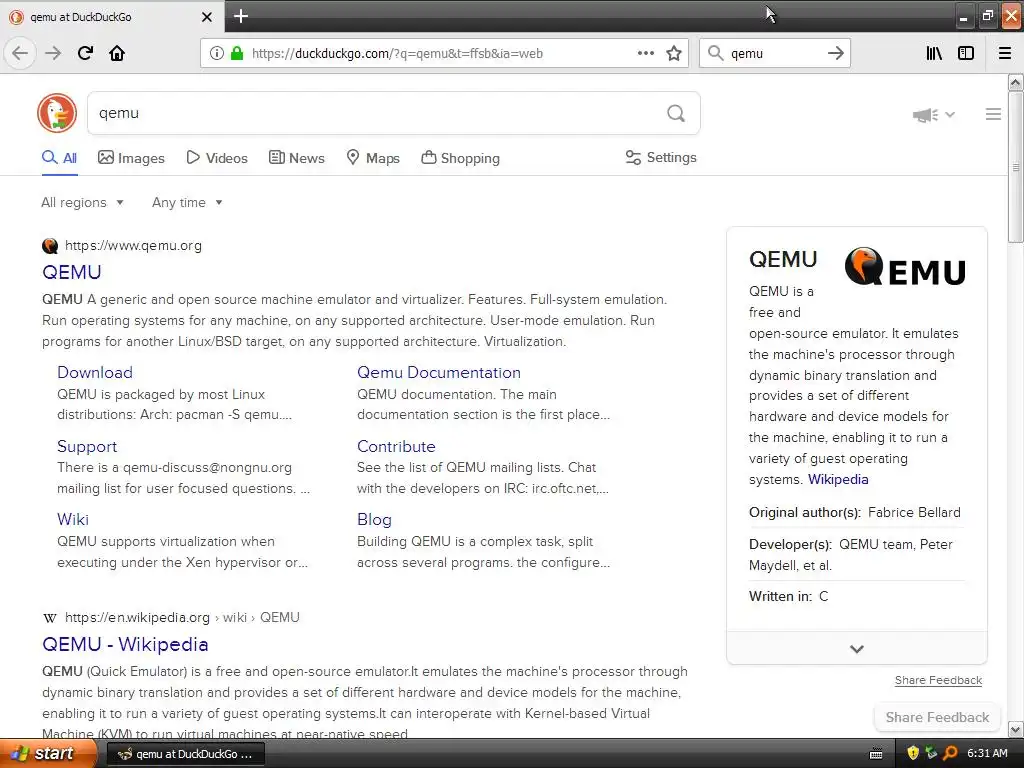The height and width of the screenshot is (768, 1024).
Task: Open the Support sitelink
Action: (87, 446)
